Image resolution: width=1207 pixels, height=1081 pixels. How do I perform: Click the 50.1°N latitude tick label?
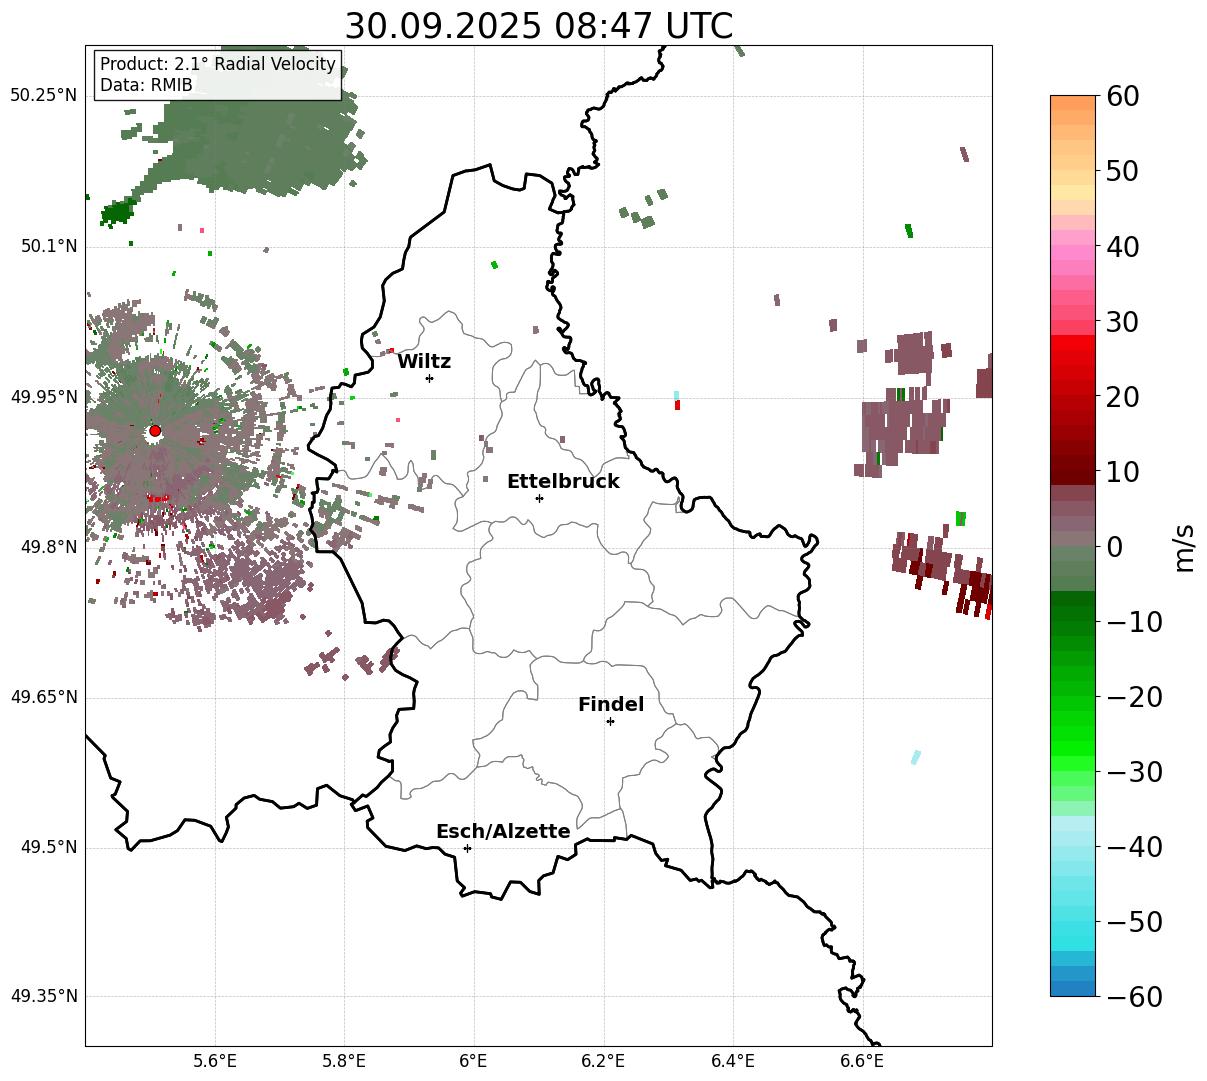48,246
